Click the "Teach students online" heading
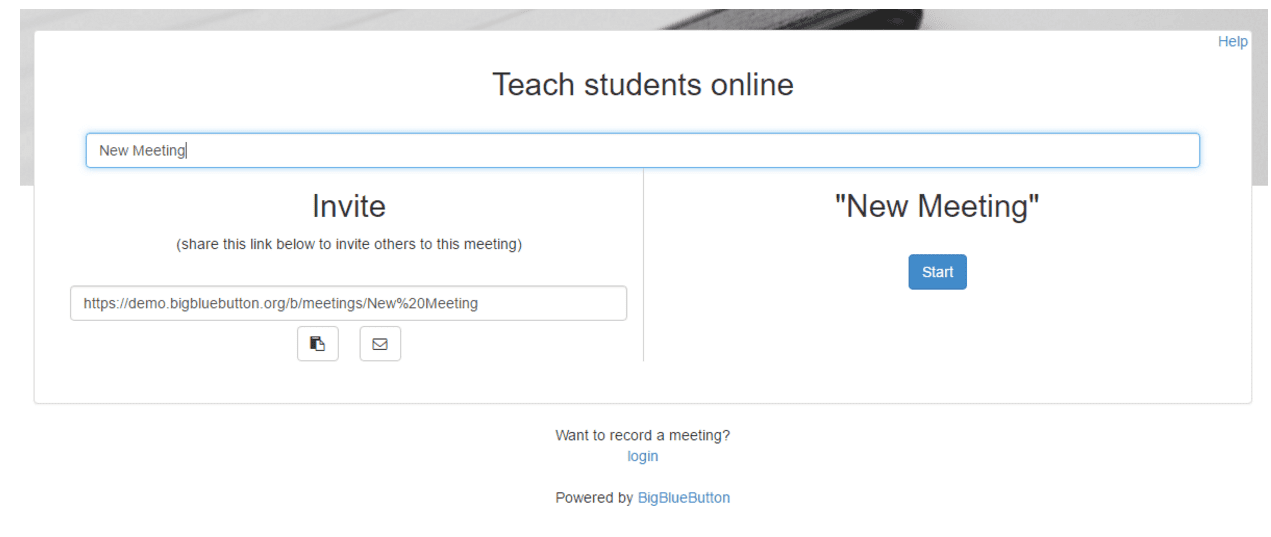Viewport: 1271px width, 537px height. click(x=642, y=84)
